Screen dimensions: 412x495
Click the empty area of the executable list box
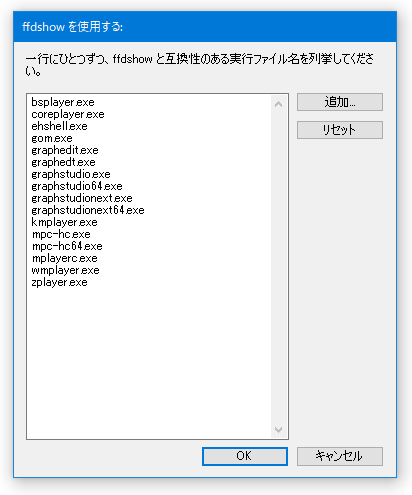click(149, 363)
